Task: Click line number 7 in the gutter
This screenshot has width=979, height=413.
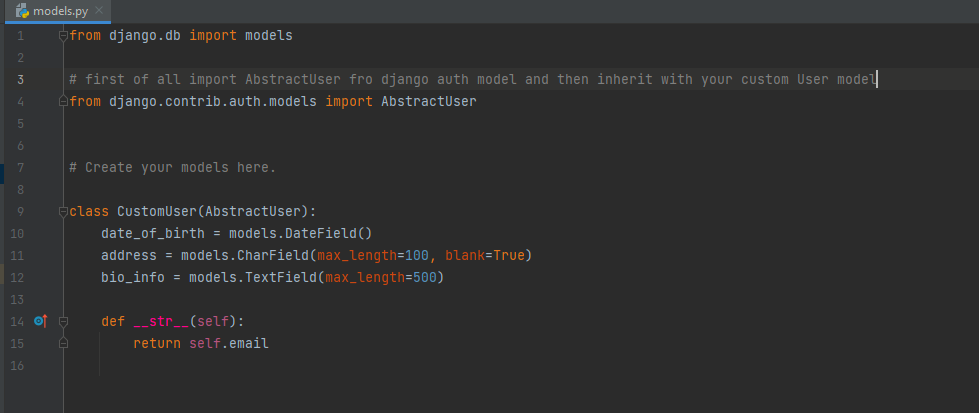Action: [21, 167]
